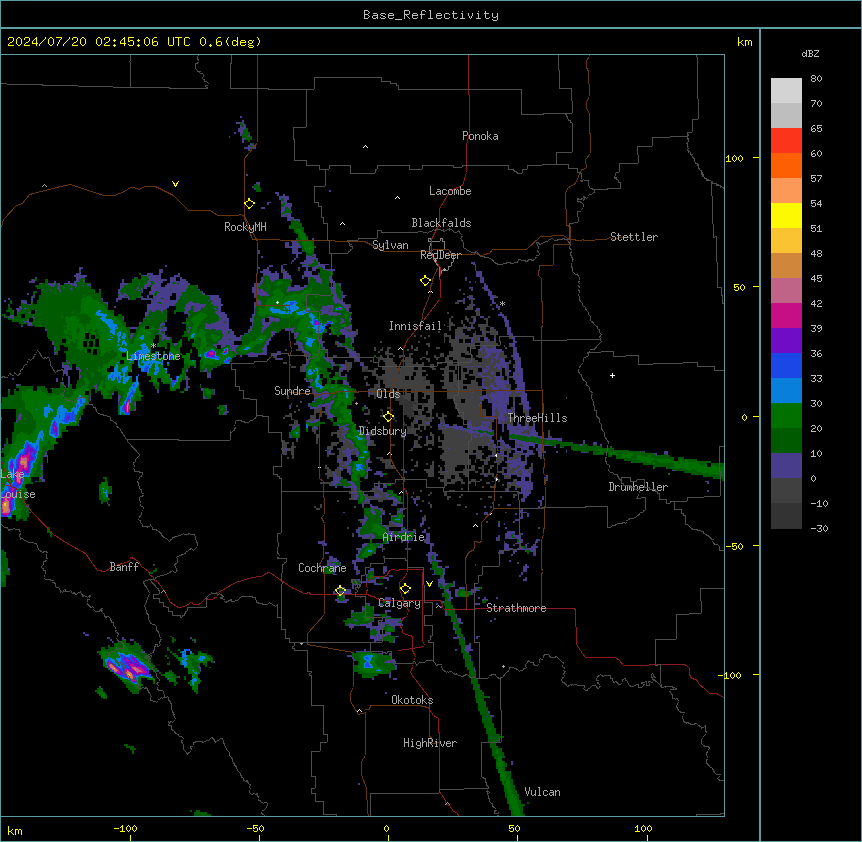Pick the light gray top legend swatch
The image size is (862, 842).
tap(786, 91)
